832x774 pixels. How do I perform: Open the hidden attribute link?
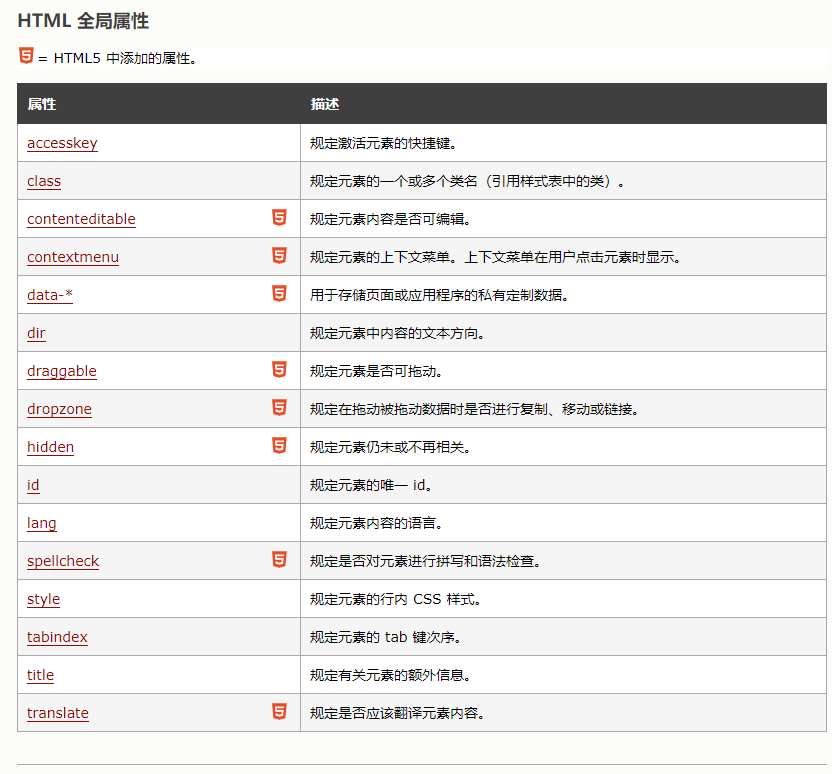click(50, 447)
